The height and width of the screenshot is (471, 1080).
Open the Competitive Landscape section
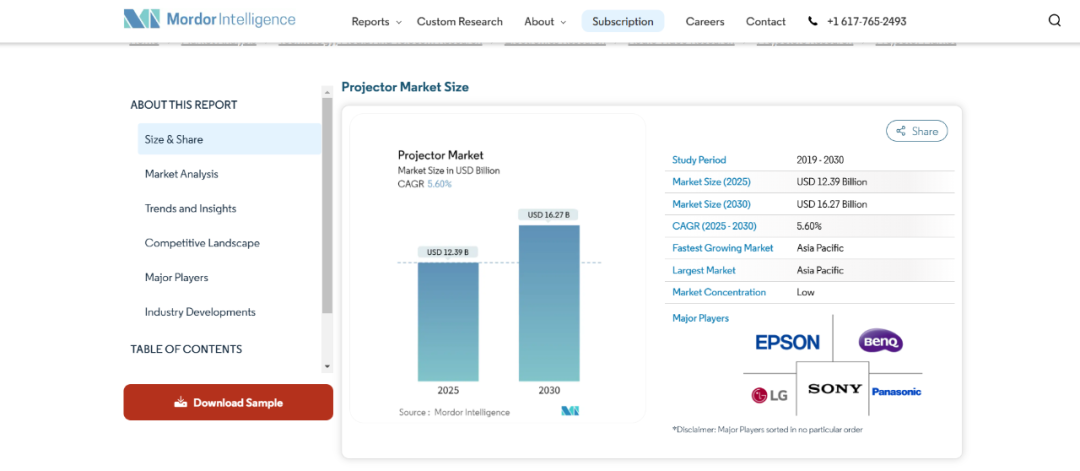tap(202, 242)
